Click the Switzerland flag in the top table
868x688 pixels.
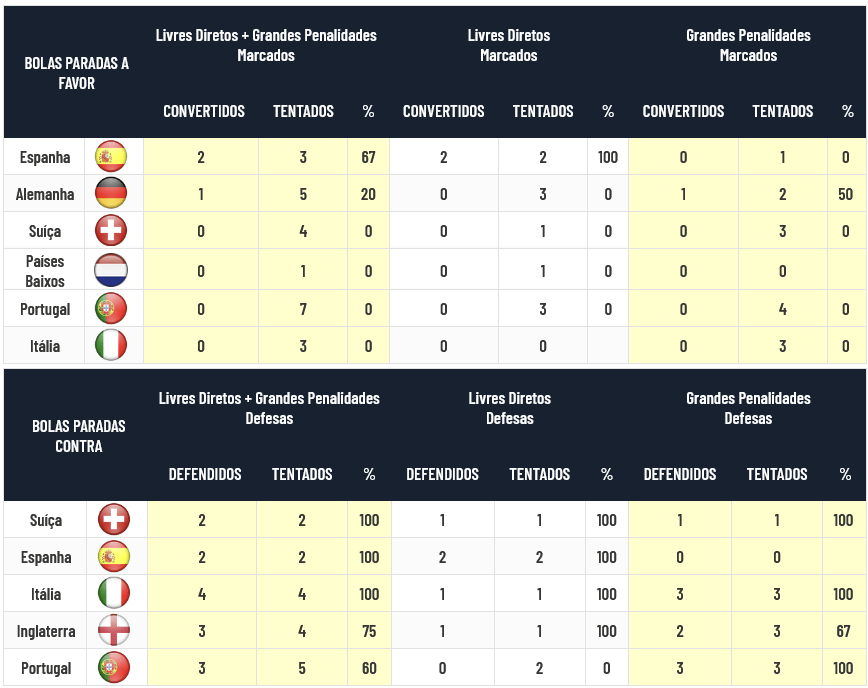pyautogui.click(x=111, y=230)
